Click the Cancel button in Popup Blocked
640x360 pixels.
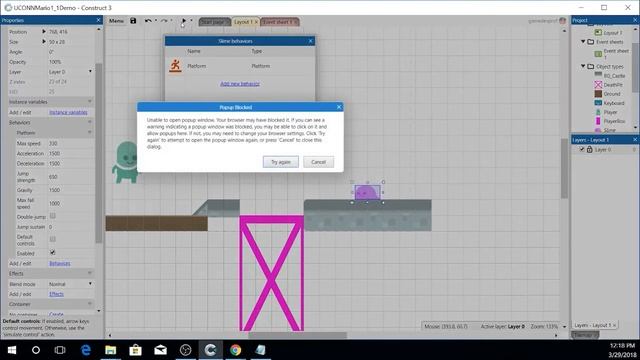click(318, 162)
